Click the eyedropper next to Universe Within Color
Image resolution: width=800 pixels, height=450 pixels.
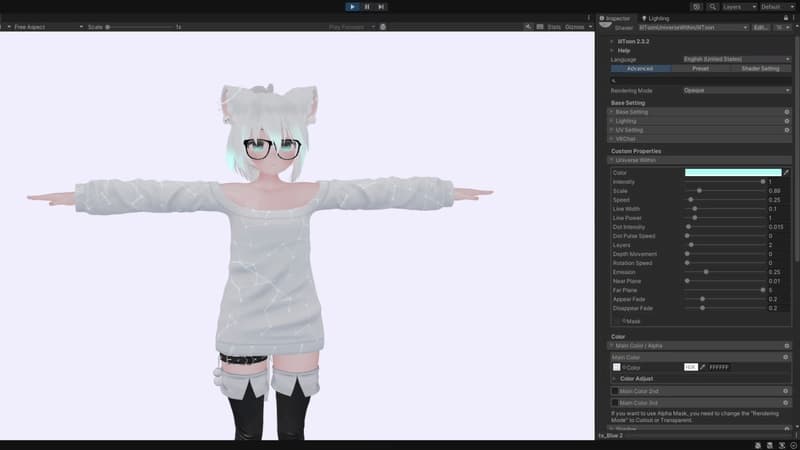(x=786, y=173)
